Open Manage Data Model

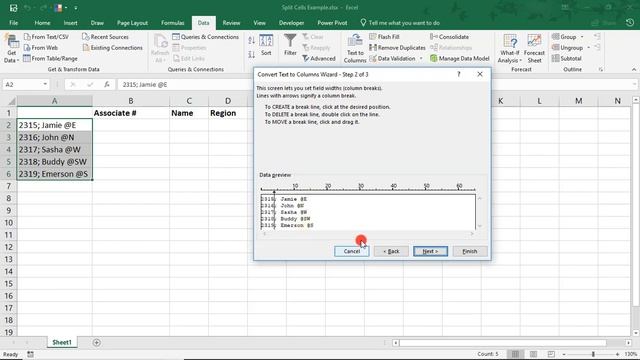[460, 59]
